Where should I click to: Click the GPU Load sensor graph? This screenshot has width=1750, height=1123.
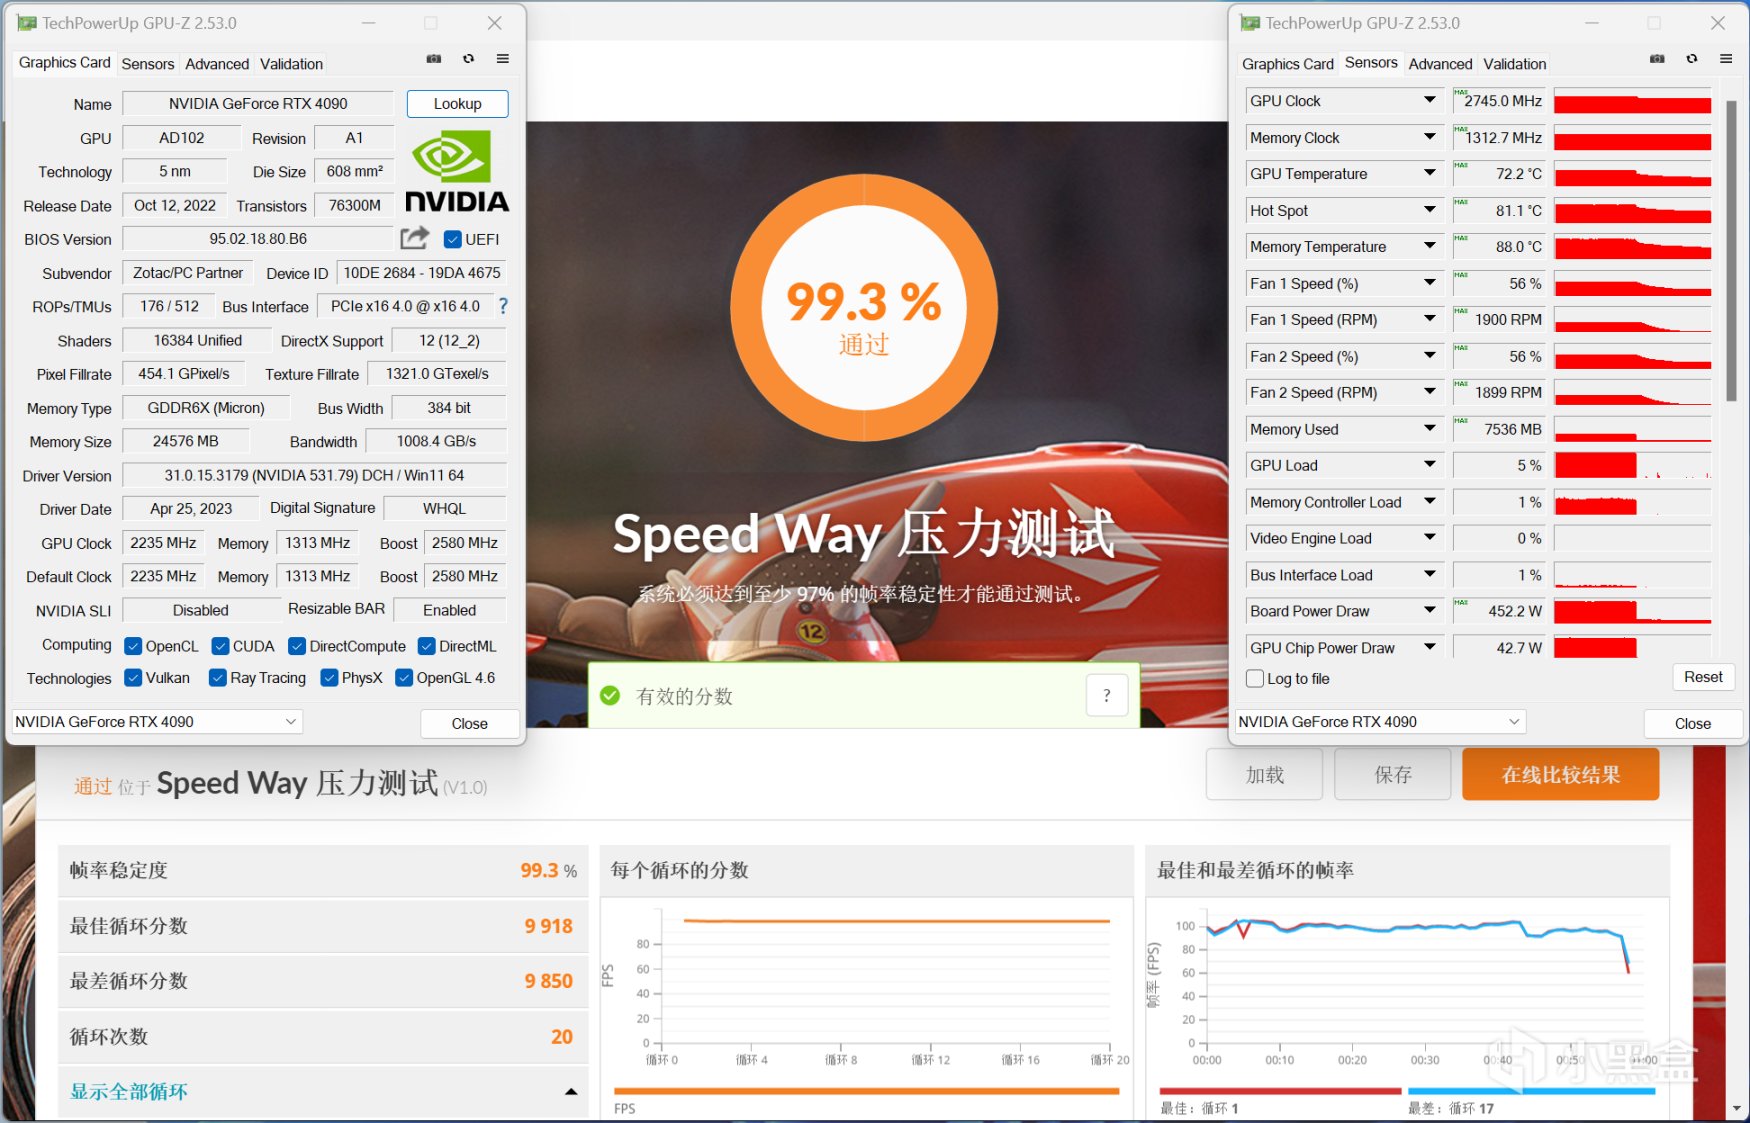click(1632, 466)
